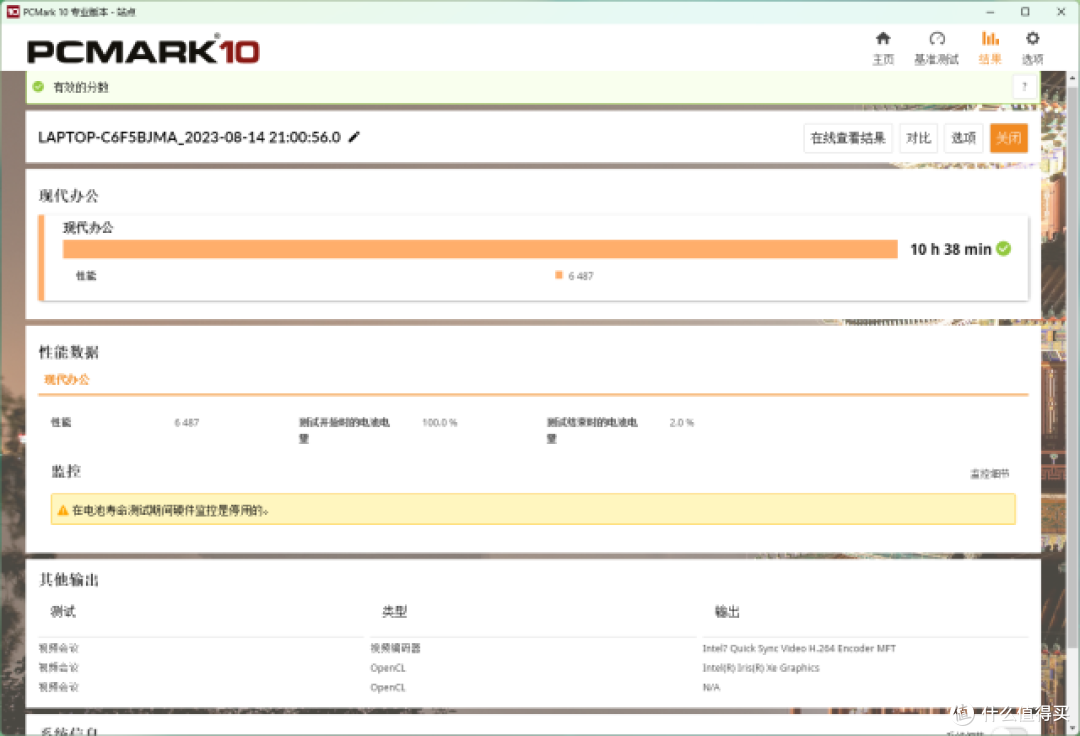Click the warning triangle in the monitoring notice
The width and height of the screenshot is (1080, 736).
[x=63, y=510]
